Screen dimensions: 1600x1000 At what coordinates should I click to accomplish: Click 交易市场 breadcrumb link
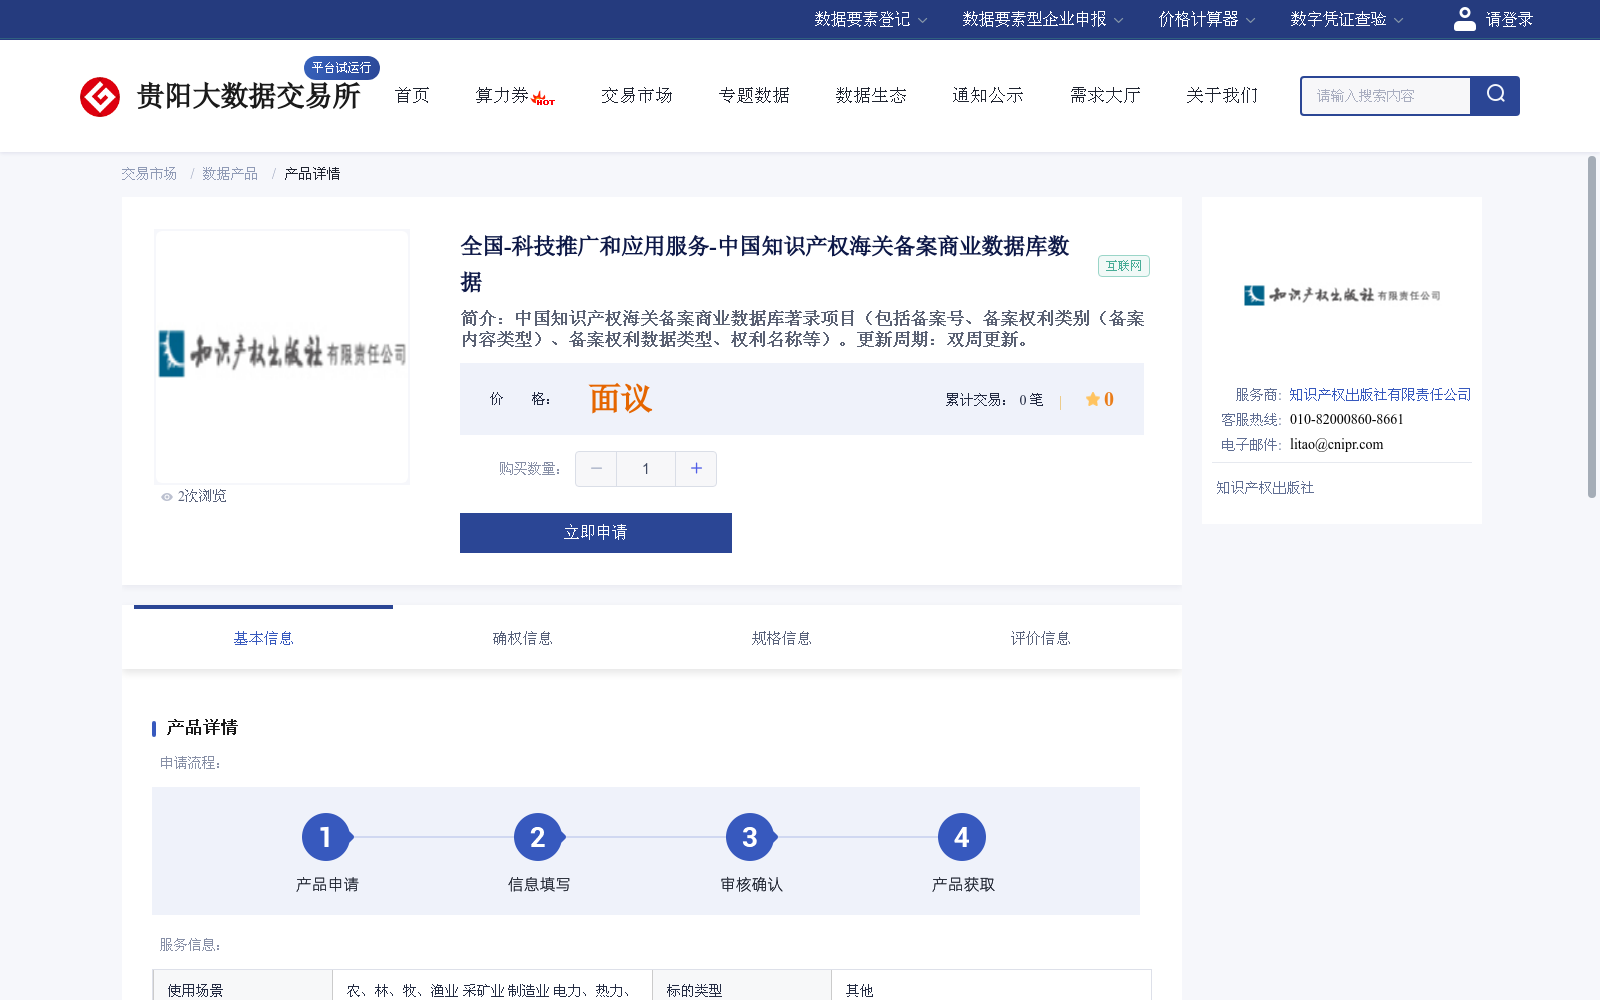click(x=149, y=174)
